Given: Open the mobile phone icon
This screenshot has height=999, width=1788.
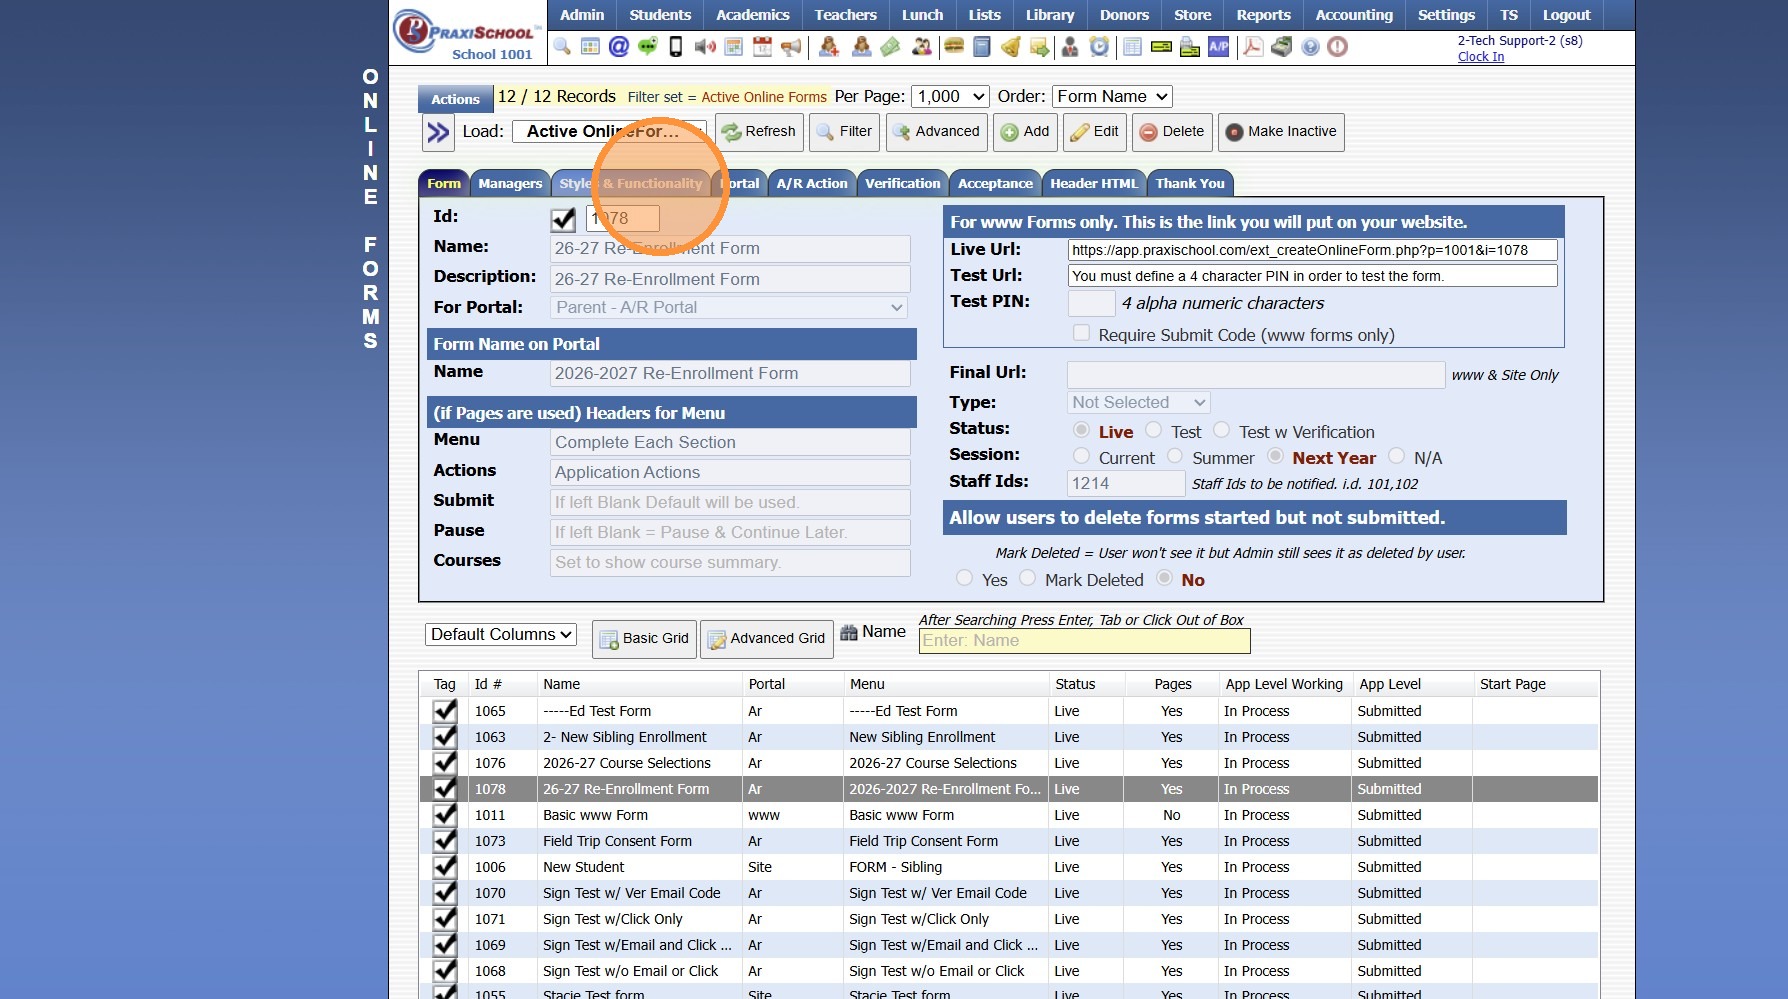Looking at the screenshot, I should pos(676,46).
